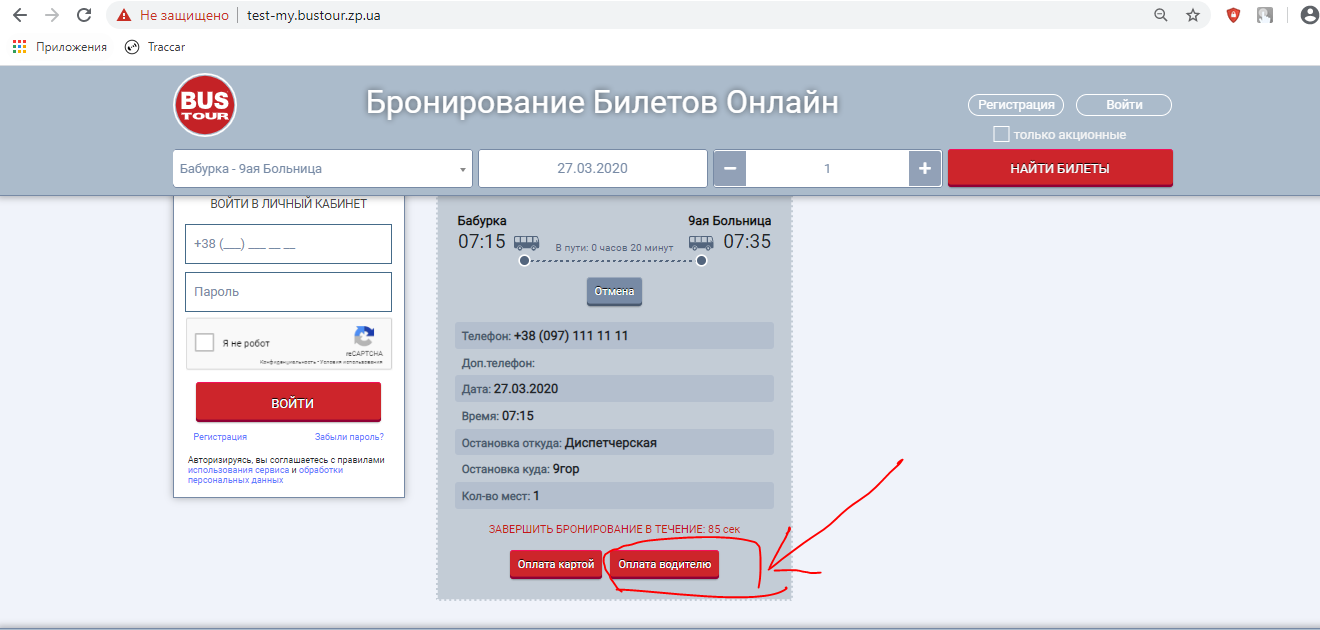Open the red shield extension

[1233, 15]
